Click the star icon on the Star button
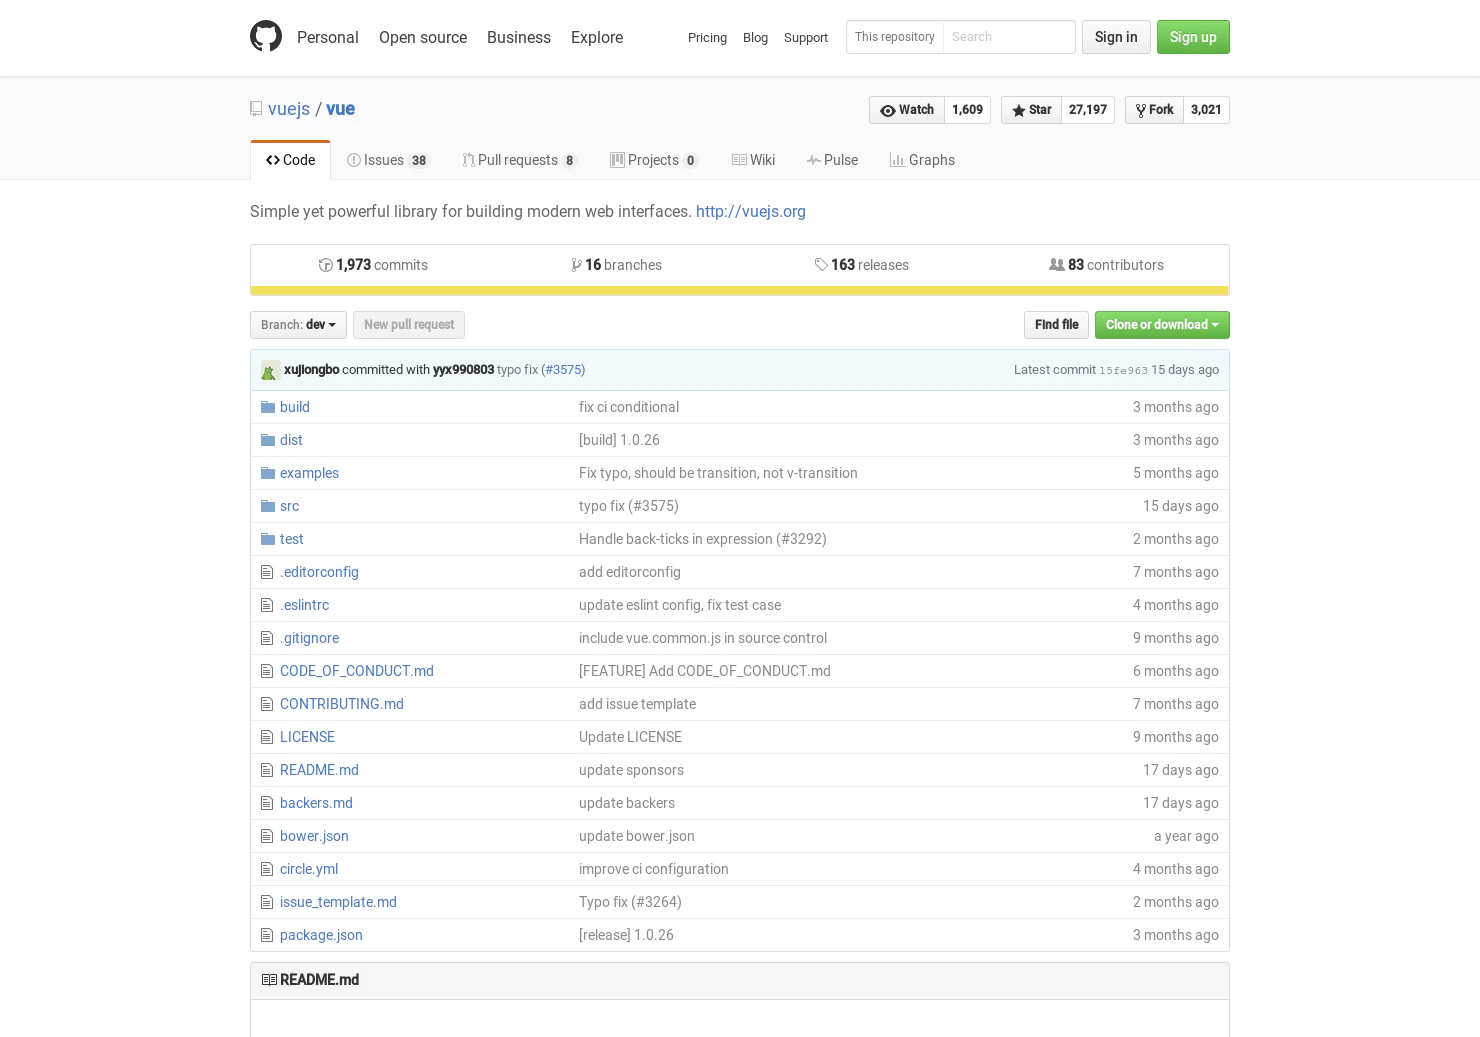Image resolution: width=1480 pixels, height=1037 pixels. (x=1019, y=110)
